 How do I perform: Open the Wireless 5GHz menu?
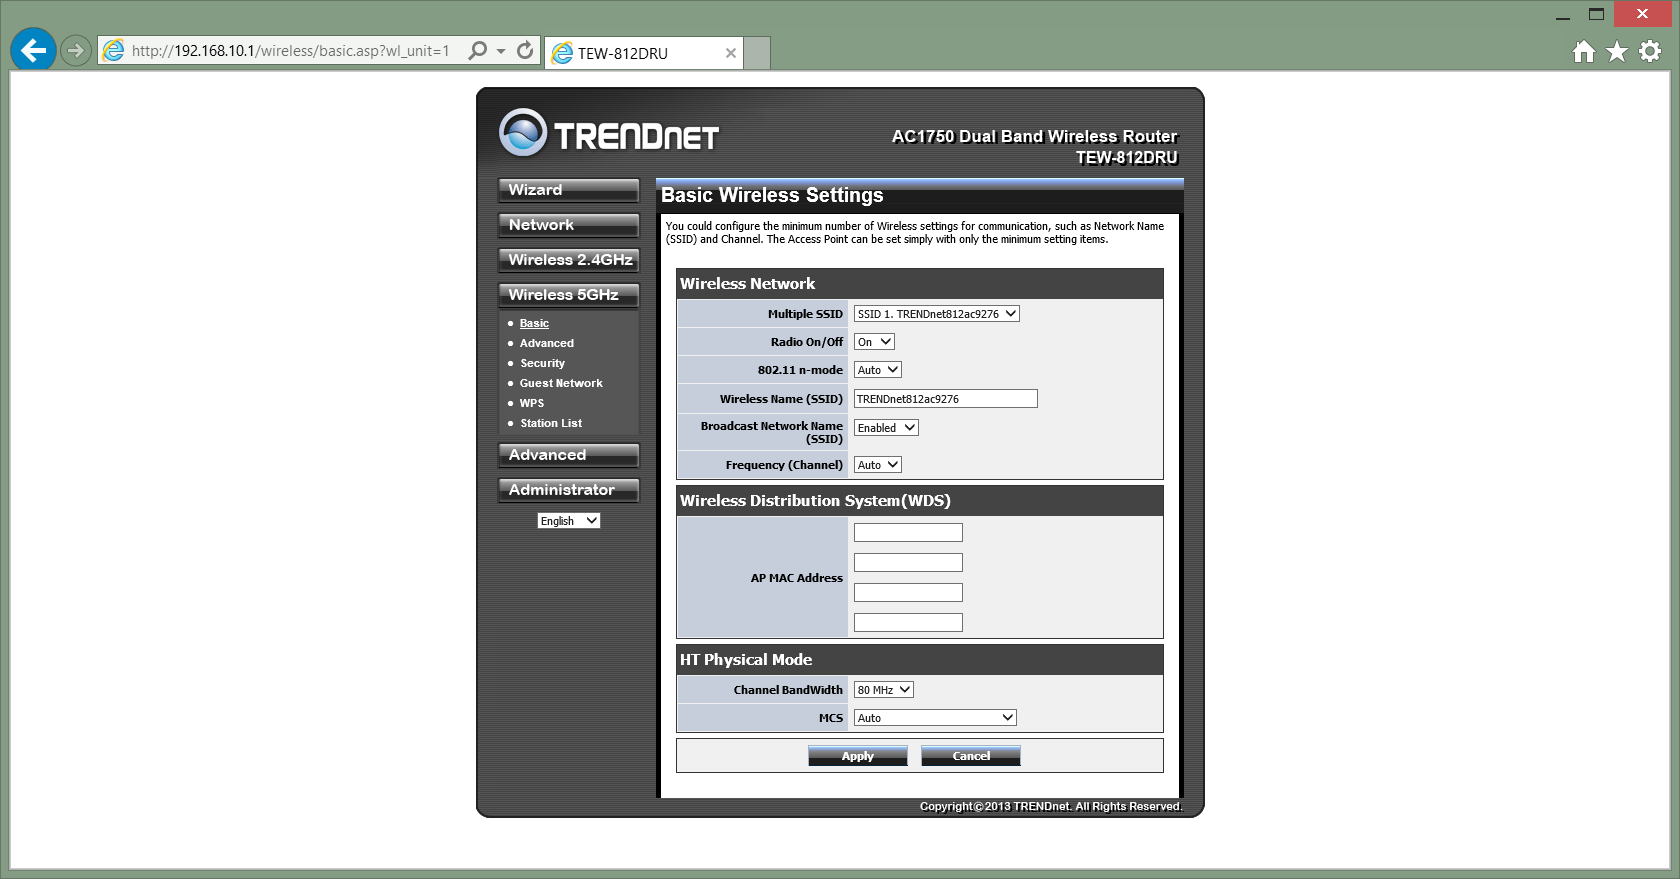pyautogui.click(x=568, y=295)
